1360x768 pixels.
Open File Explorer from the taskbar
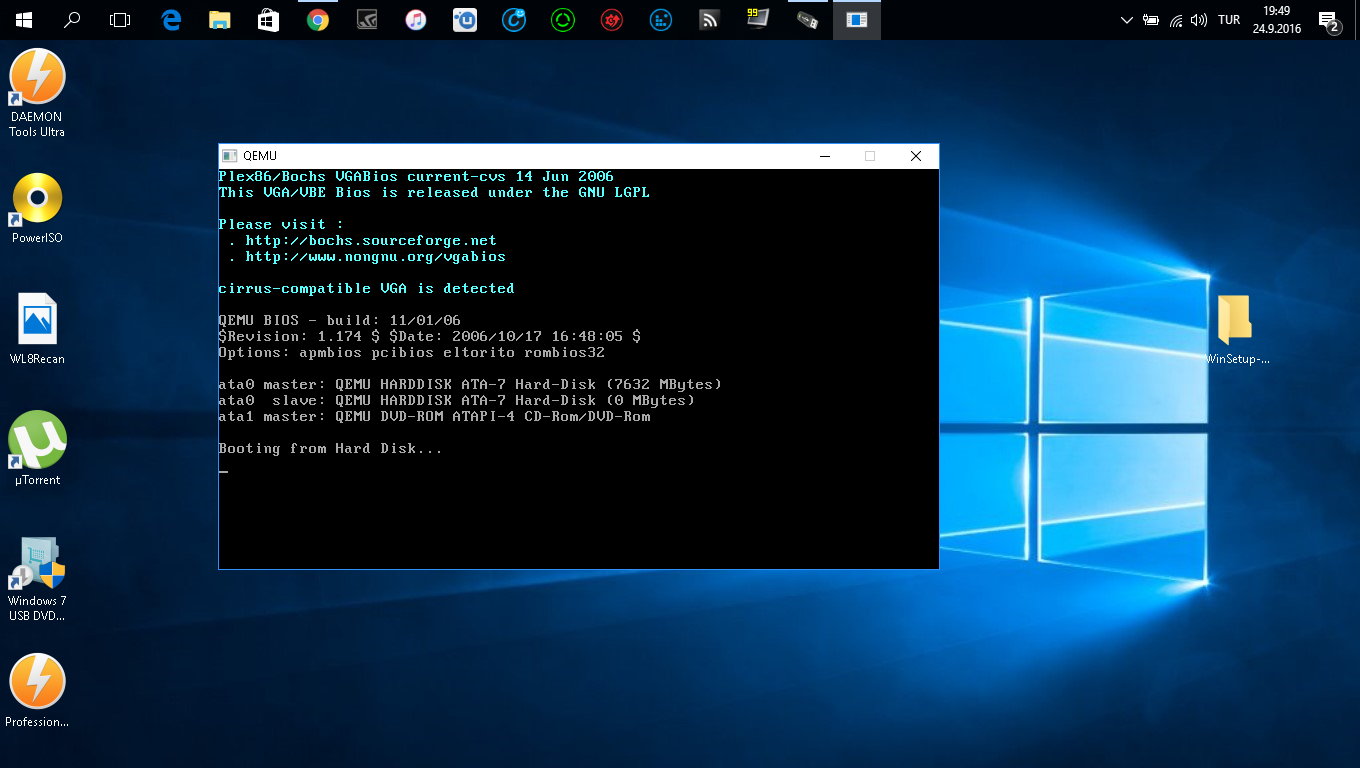220,20
